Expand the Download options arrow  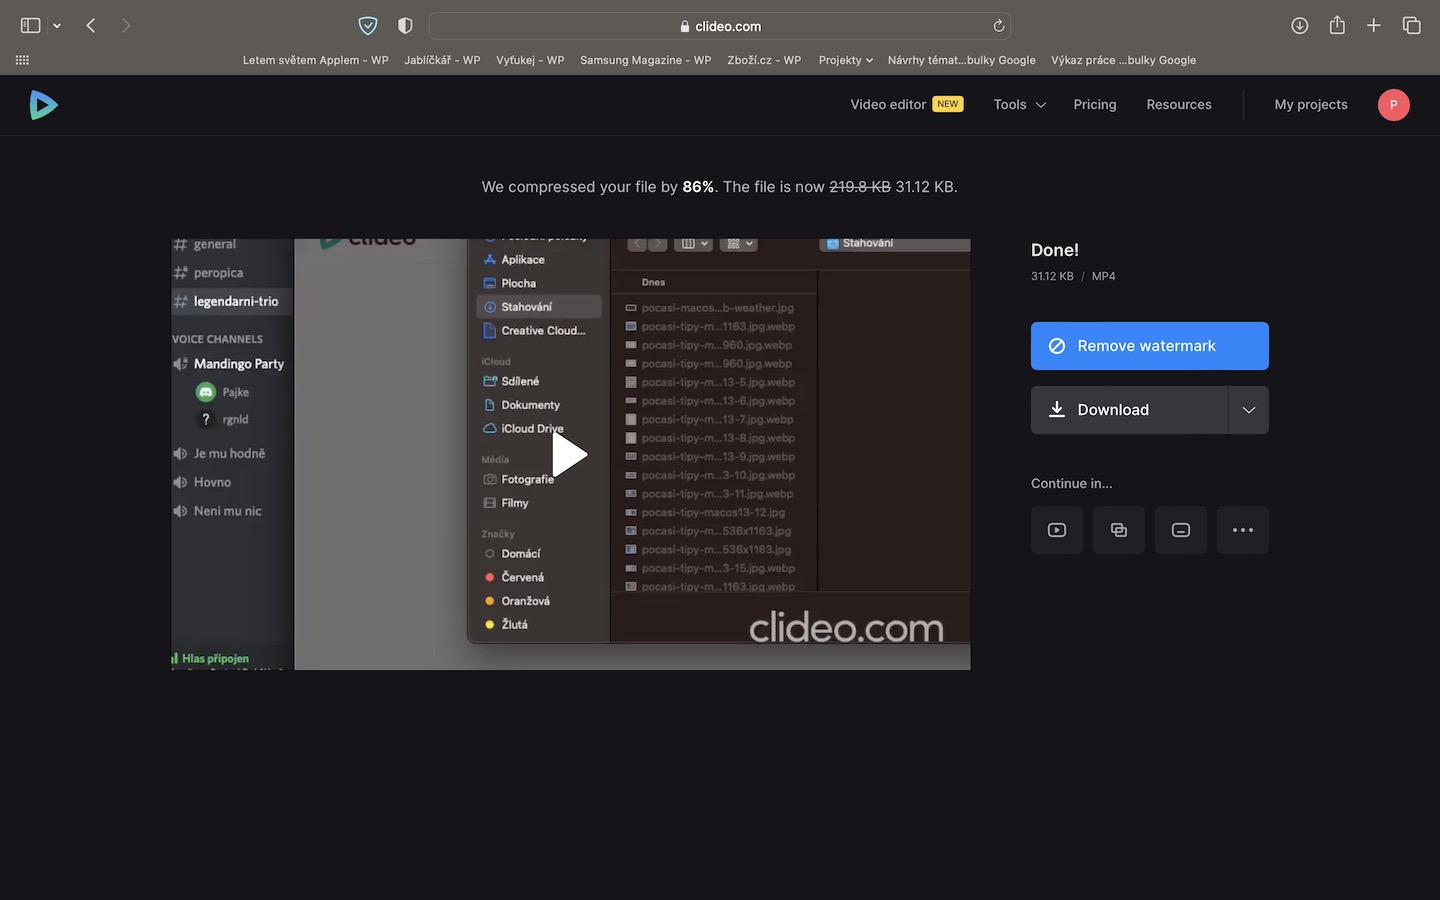tap(1249, 410)
